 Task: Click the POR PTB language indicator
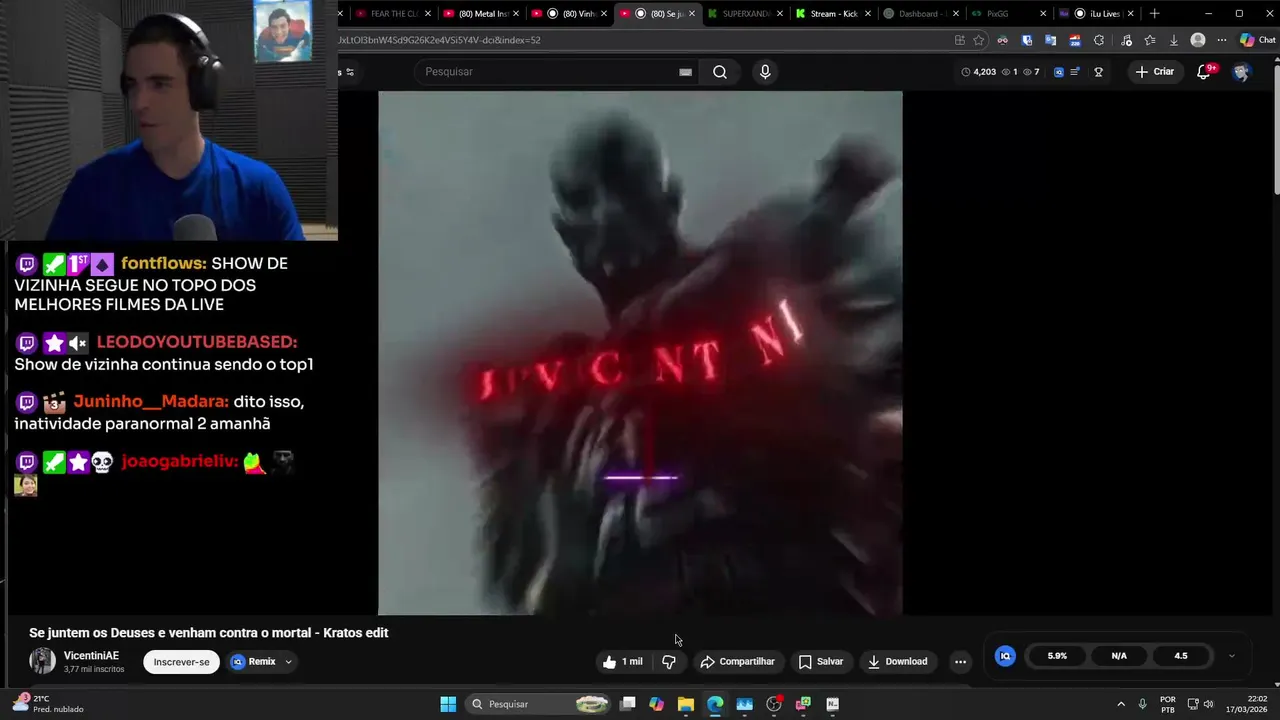point(1168,704)
